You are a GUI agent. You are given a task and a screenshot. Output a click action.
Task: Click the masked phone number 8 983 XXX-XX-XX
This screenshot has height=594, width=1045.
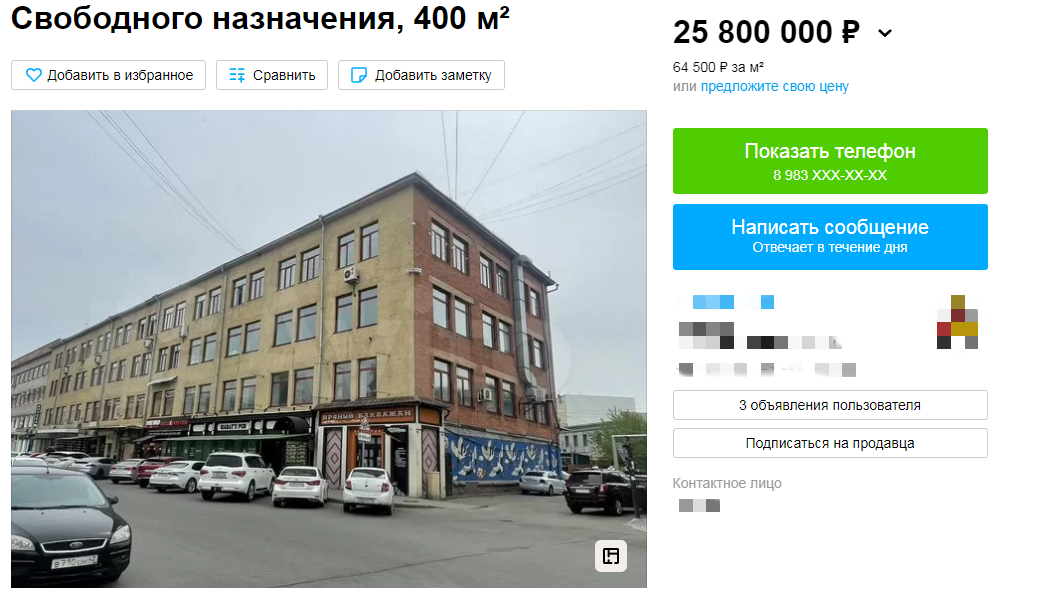pos(830,175)
